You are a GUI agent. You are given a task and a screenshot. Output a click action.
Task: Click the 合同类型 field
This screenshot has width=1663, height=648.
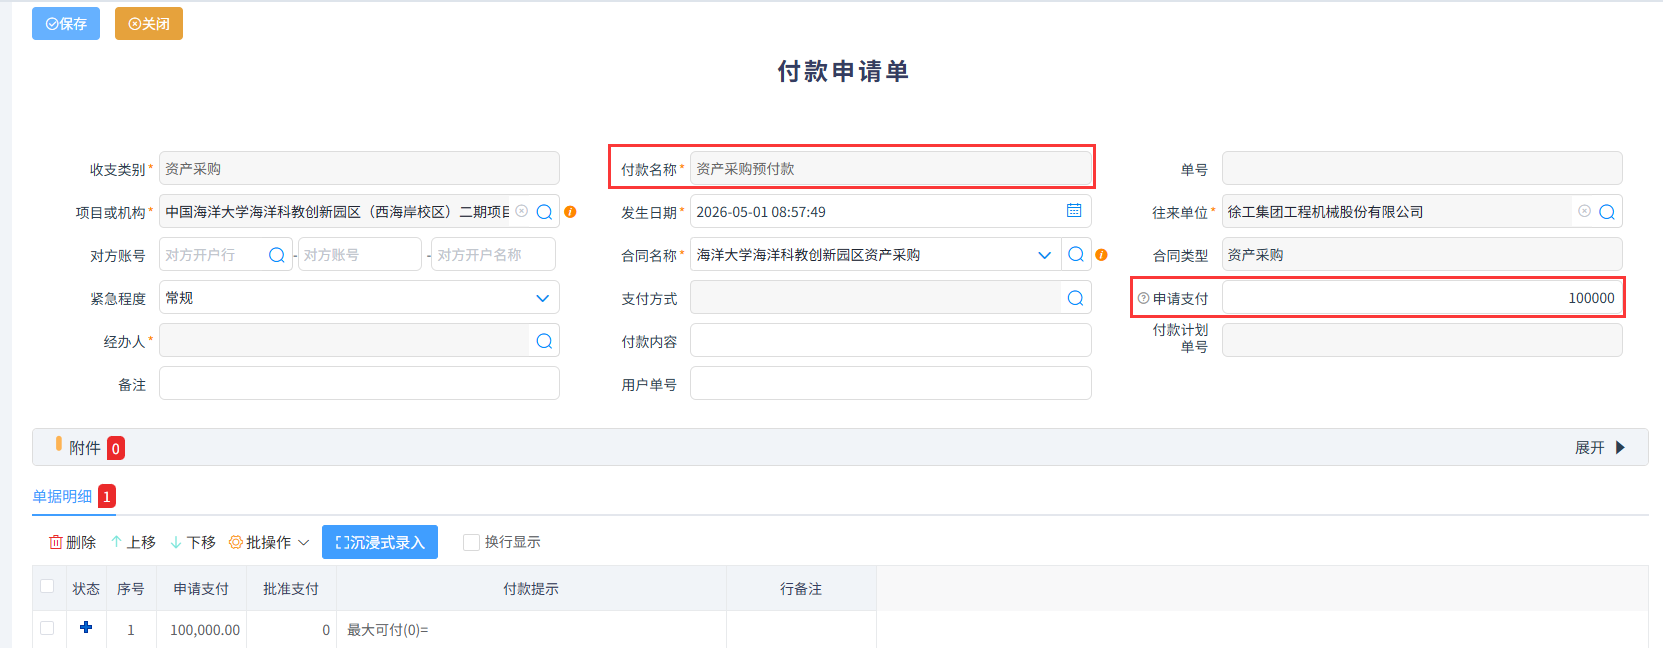click(1422, 255)
